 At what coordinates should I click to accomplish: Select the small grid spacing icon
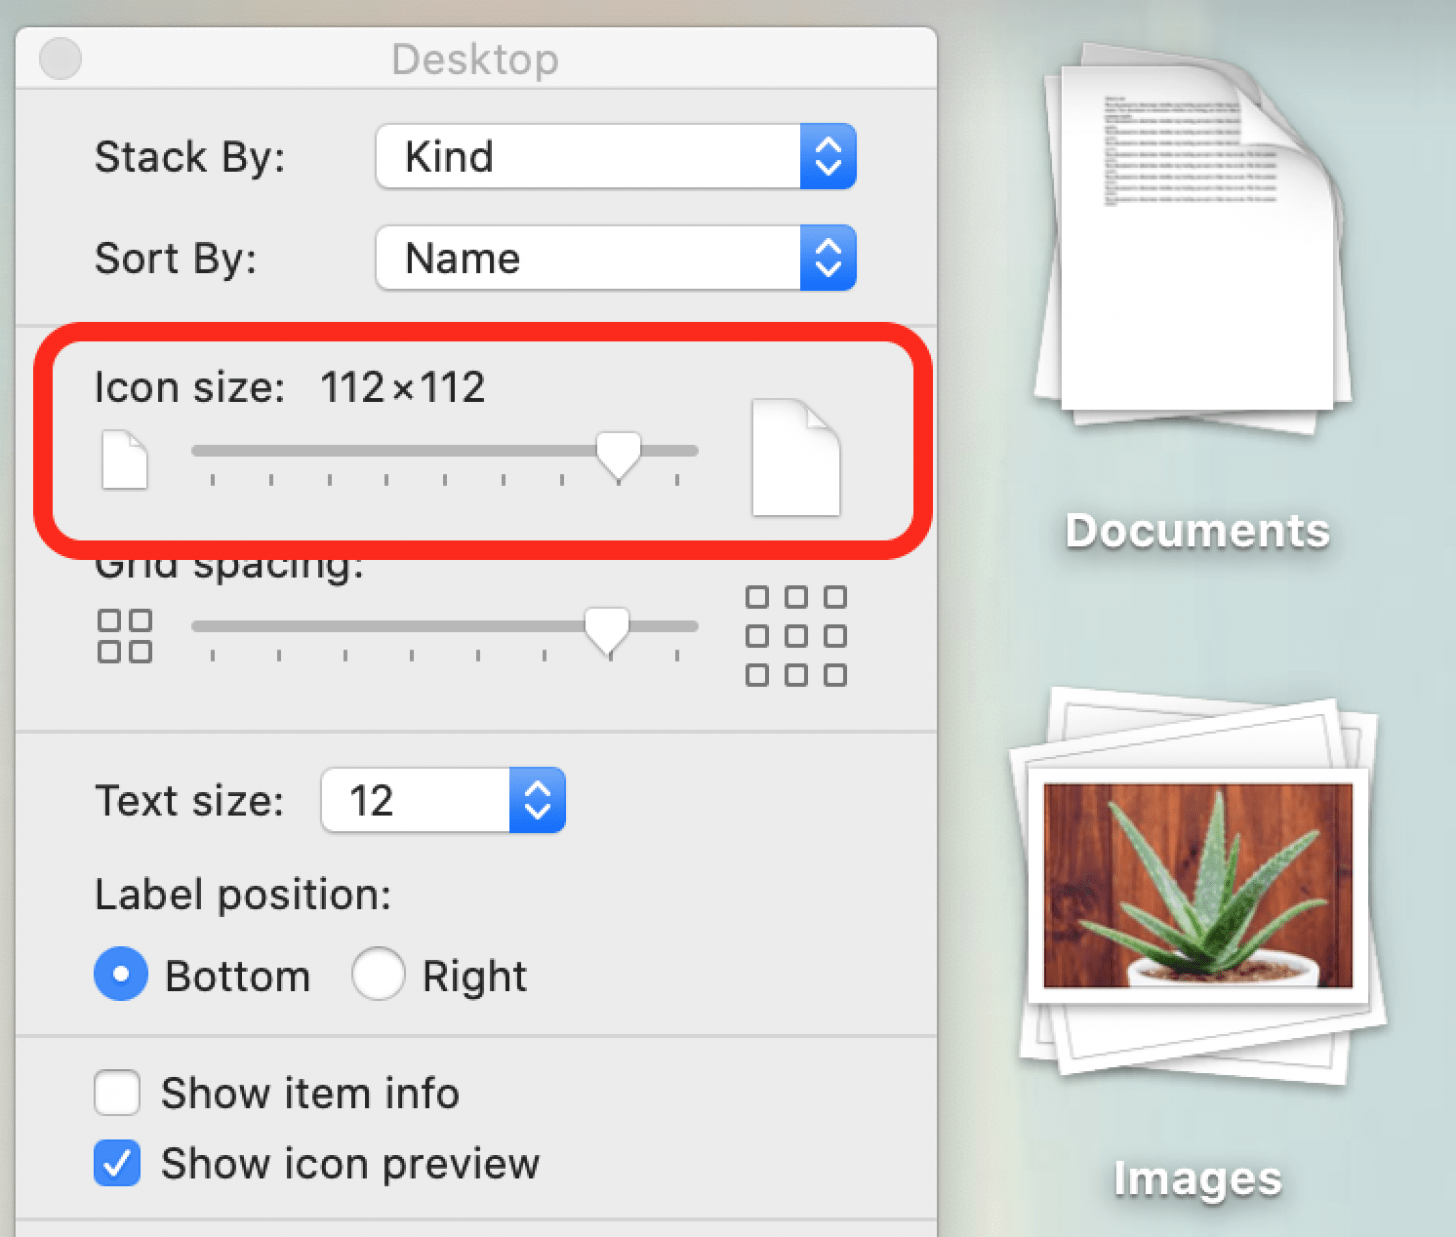tap(124, 635)
